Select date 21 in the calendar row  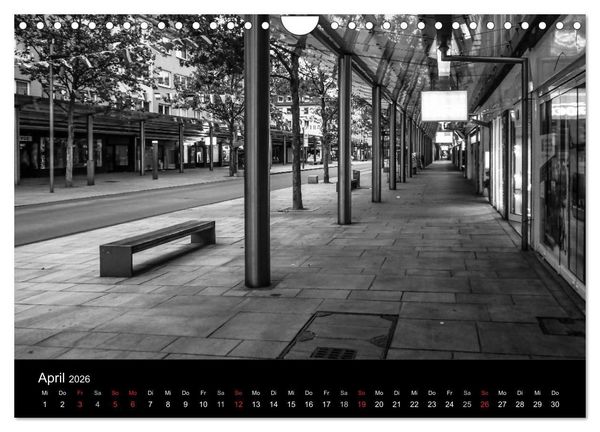click(x=397, y=404)
